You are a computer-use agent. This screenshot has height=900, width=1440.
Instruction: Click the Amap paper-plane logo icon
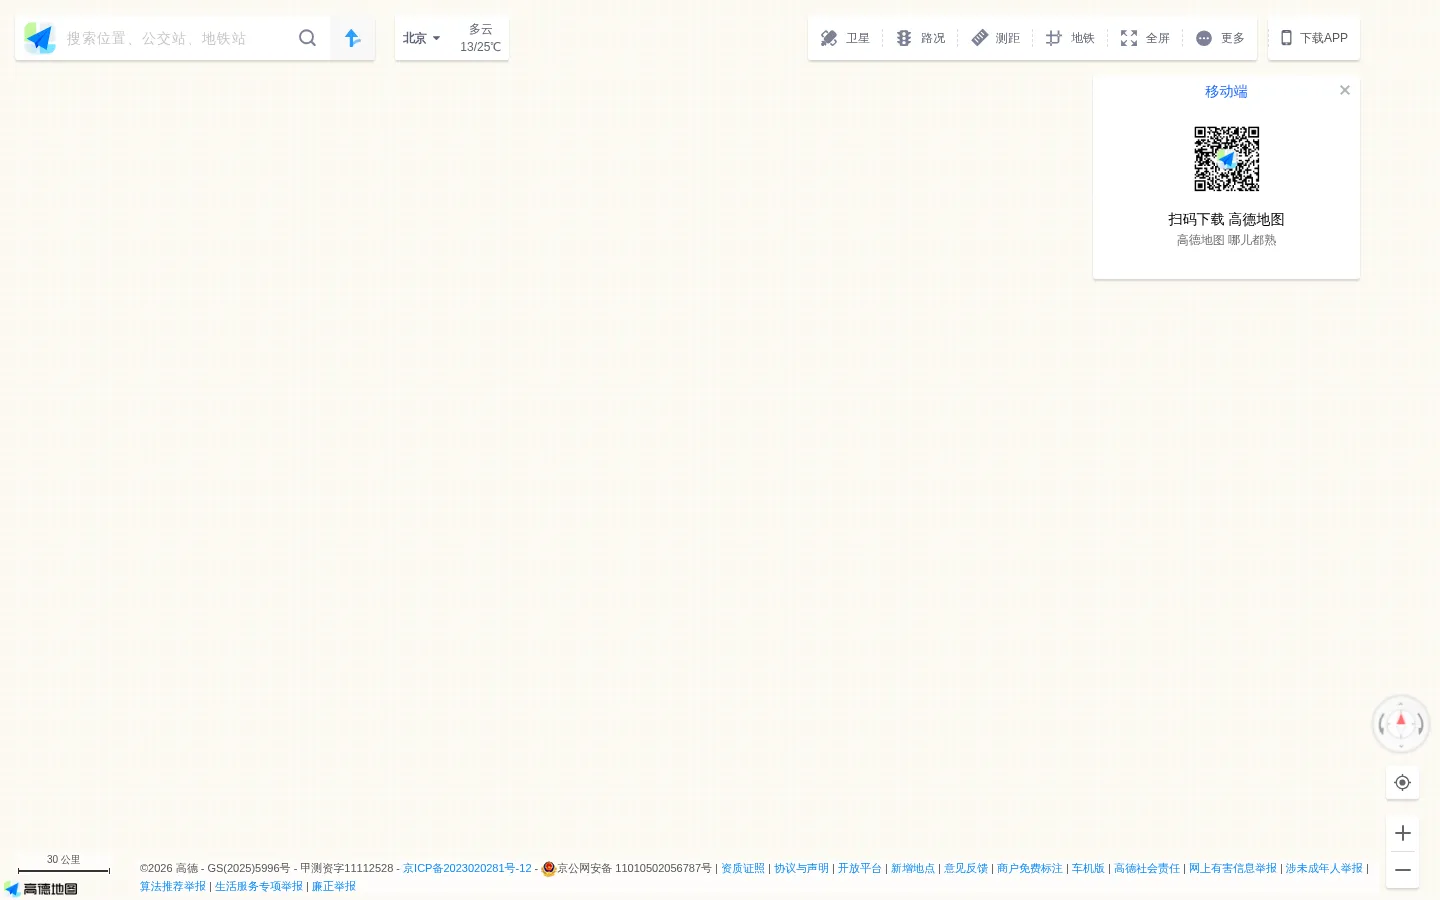click(40, 38)
